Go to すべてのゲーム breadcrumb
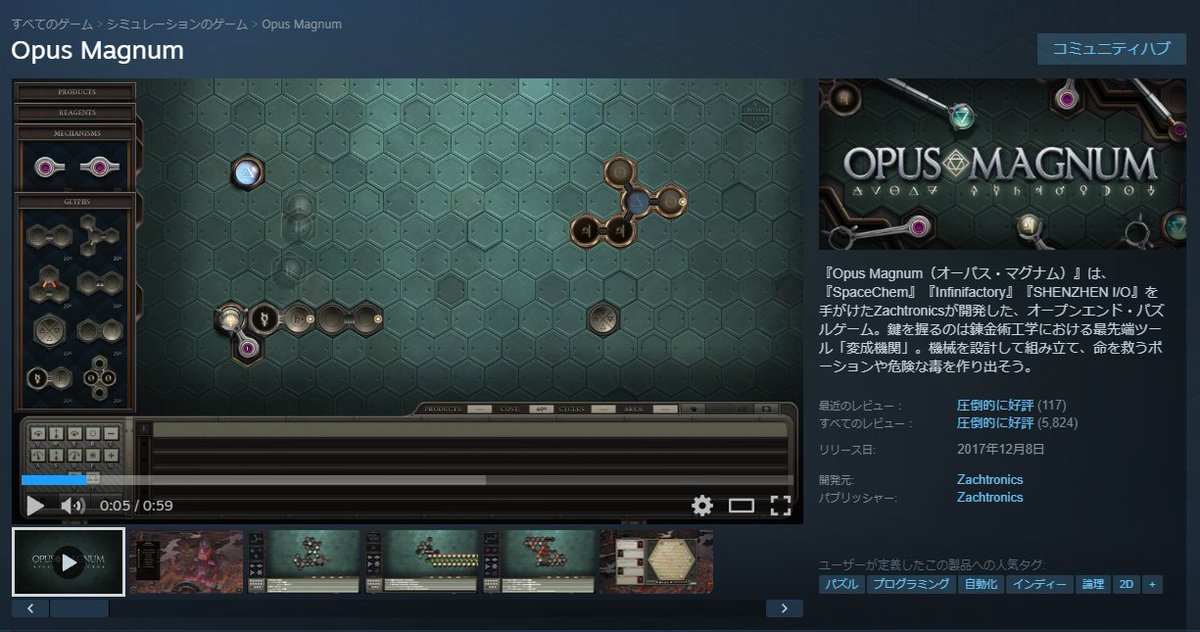This screenshot has height=632, width=1200. click(x=51, y=24)
